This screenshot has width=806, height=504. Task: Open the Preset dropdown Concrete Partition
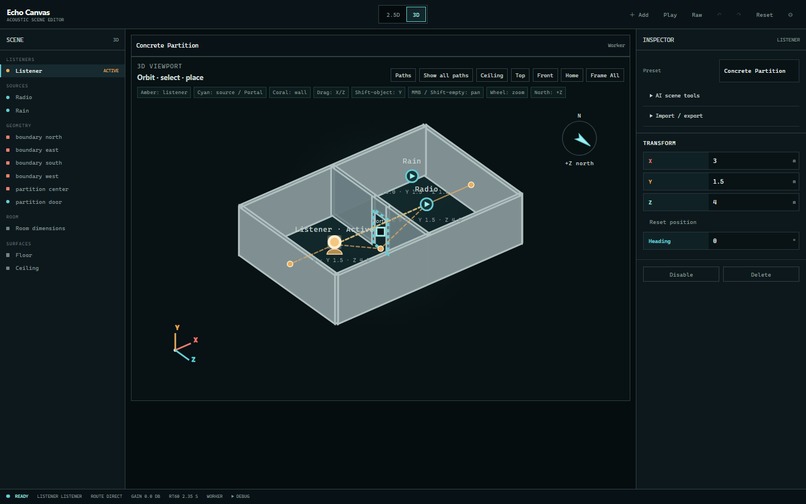[x=759, y=71]
